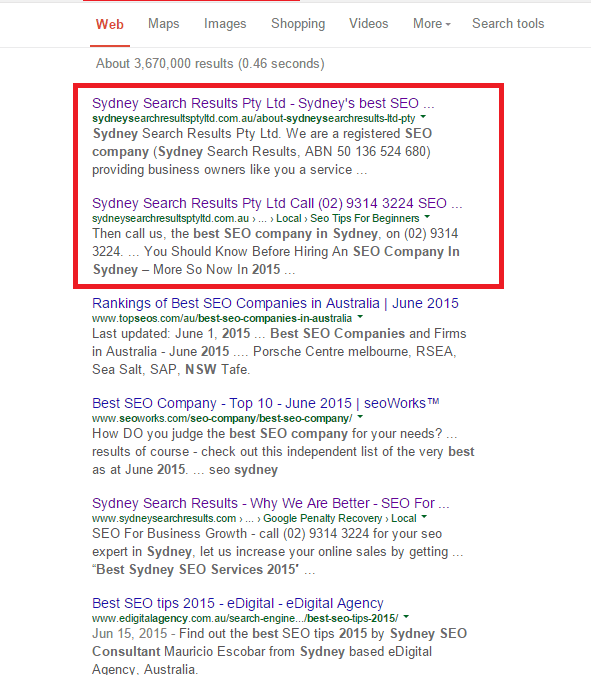Open Best SEO Company Top 10 seoWorks link
This screenshot has width=591, height=675.
pyautogui.click(x=266, y=403)
